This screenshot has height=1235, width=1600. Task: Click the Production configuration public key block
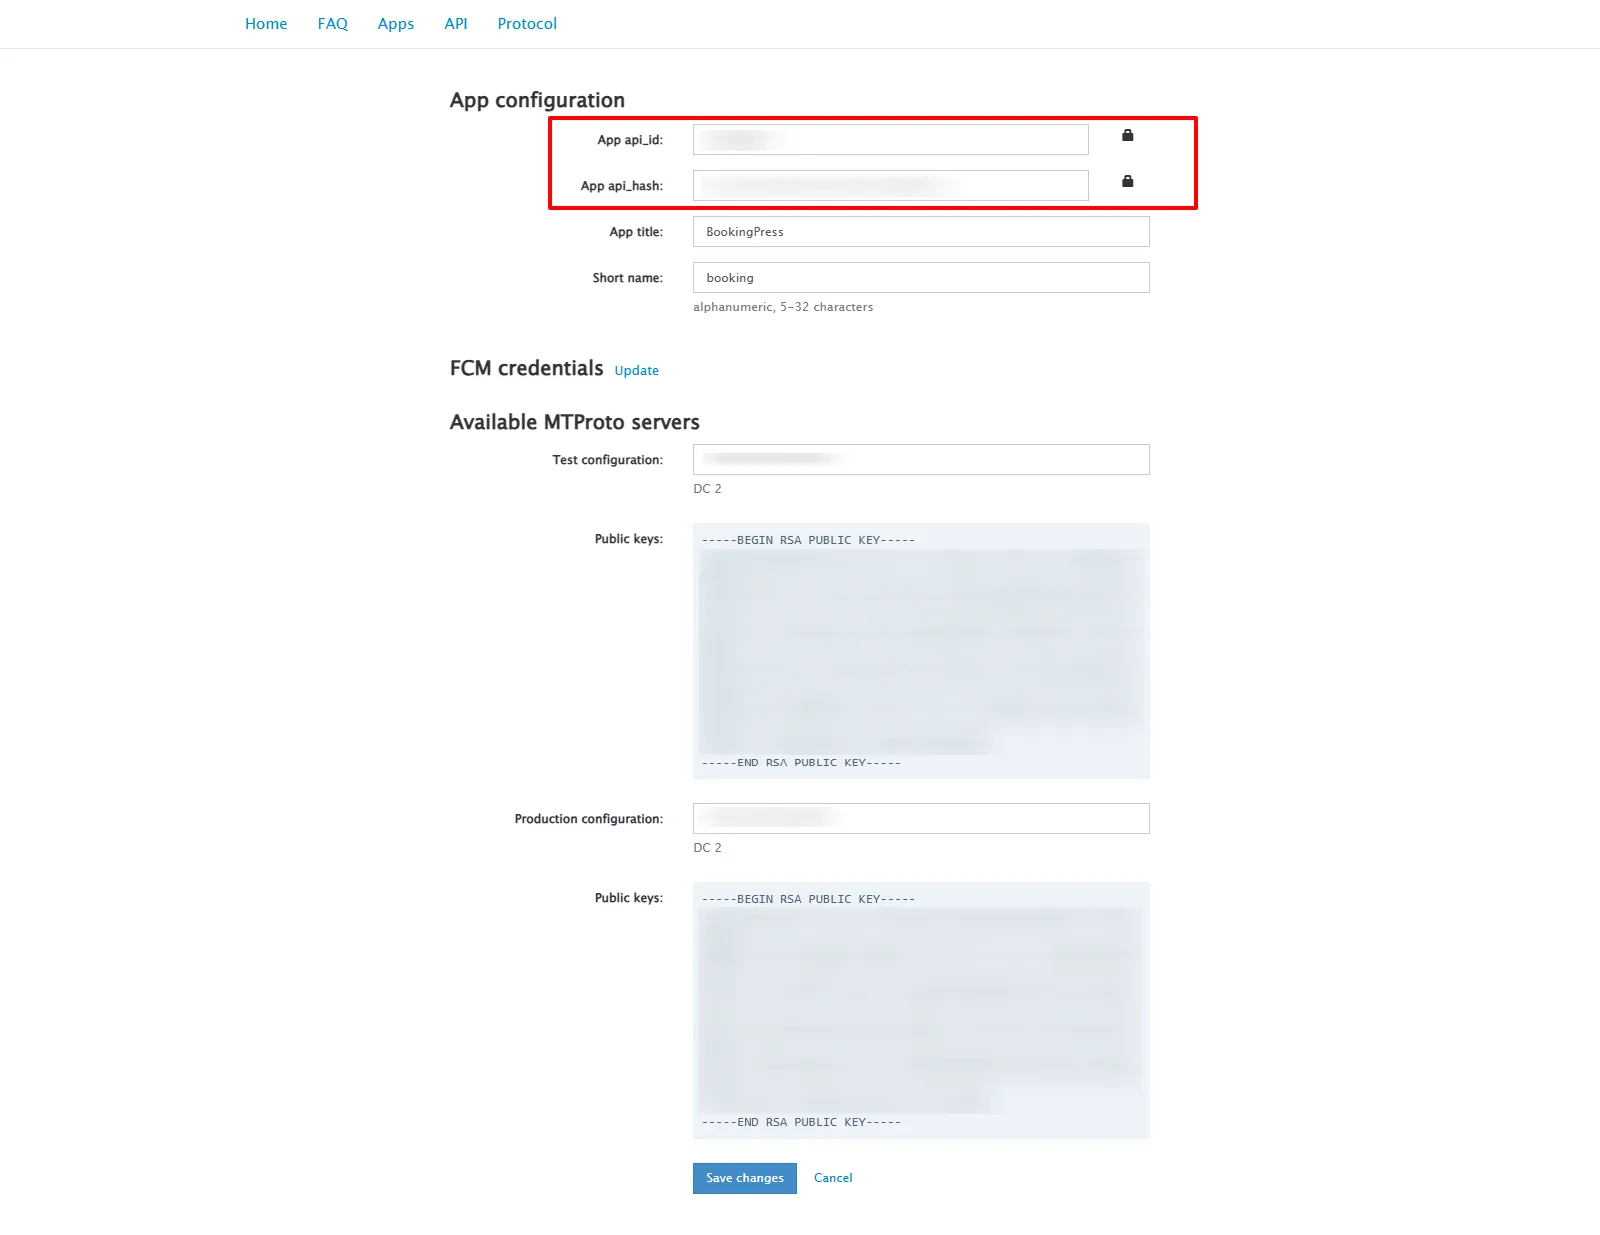[921, 1010]
